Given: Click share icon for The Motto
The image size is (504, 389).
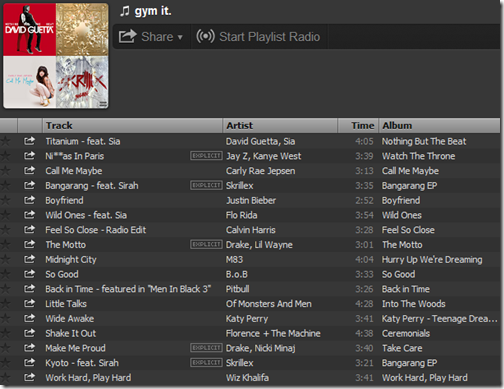Looking at the screenshot, I should click(29, 244).
